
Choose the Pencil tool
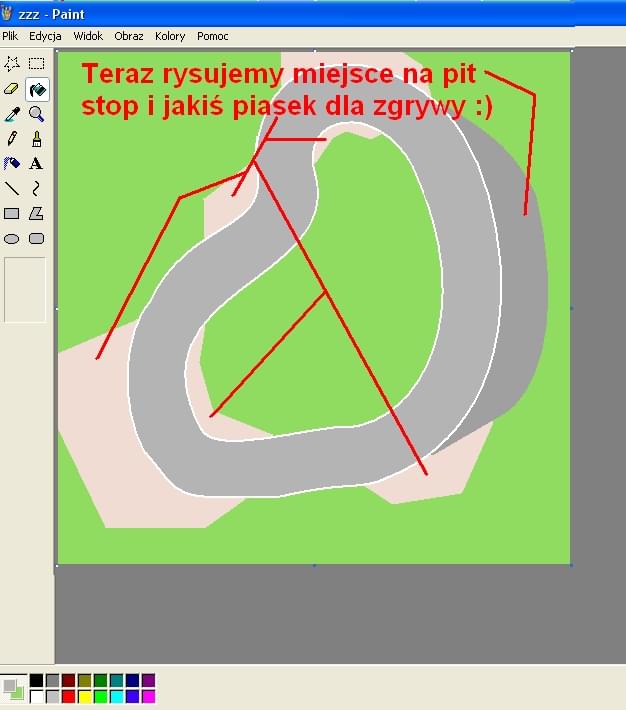12,139
